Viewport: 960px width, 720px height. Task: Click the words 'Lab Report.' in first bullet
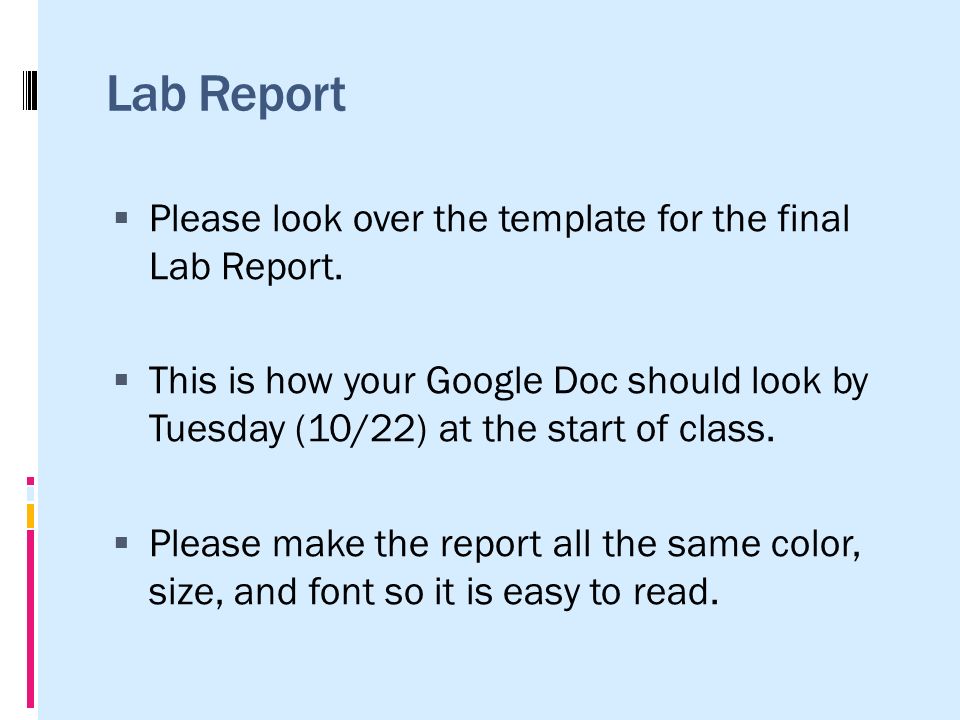coord(246,267)
